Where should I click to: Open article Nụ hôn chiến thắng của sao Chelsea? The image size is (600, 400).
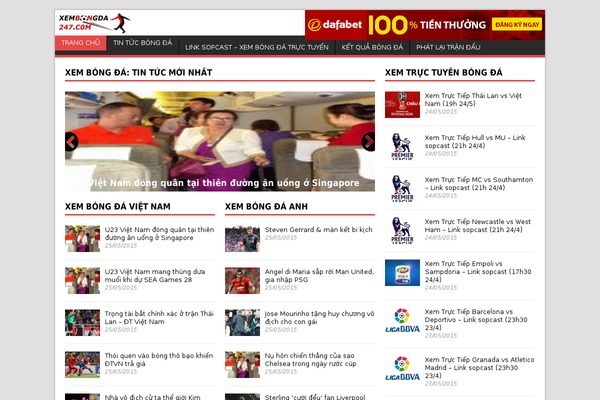[x=310, y=359]
